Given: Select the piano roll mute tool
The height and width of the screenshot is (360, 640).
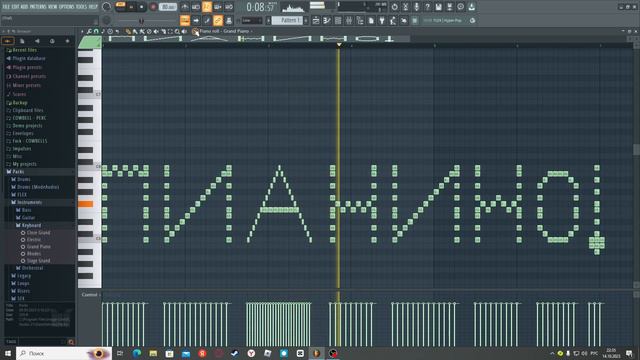Looking at the screenshot, I should click(x=156, y=31).
